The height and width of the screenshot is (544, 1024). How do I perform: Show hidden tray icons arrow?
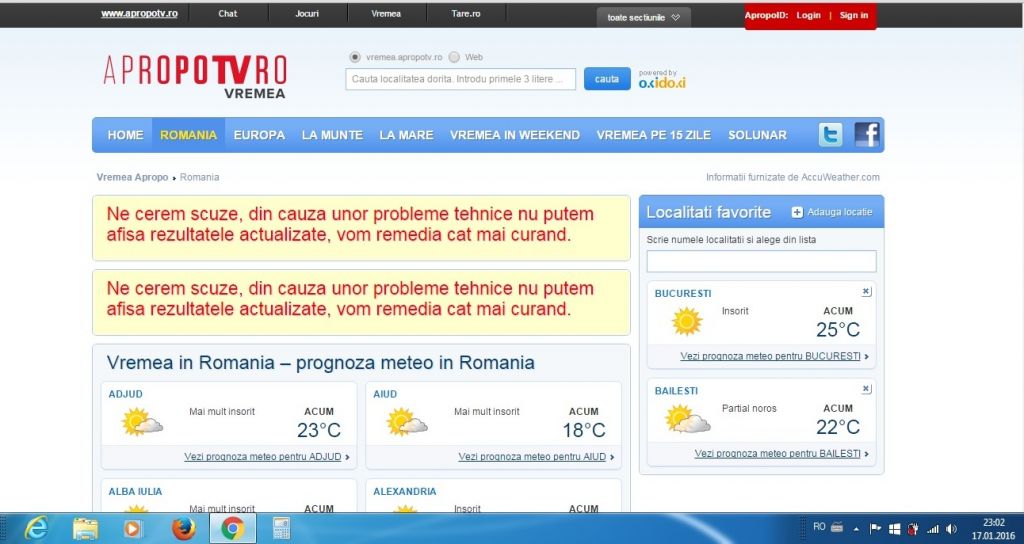click(x=856, y=528)
